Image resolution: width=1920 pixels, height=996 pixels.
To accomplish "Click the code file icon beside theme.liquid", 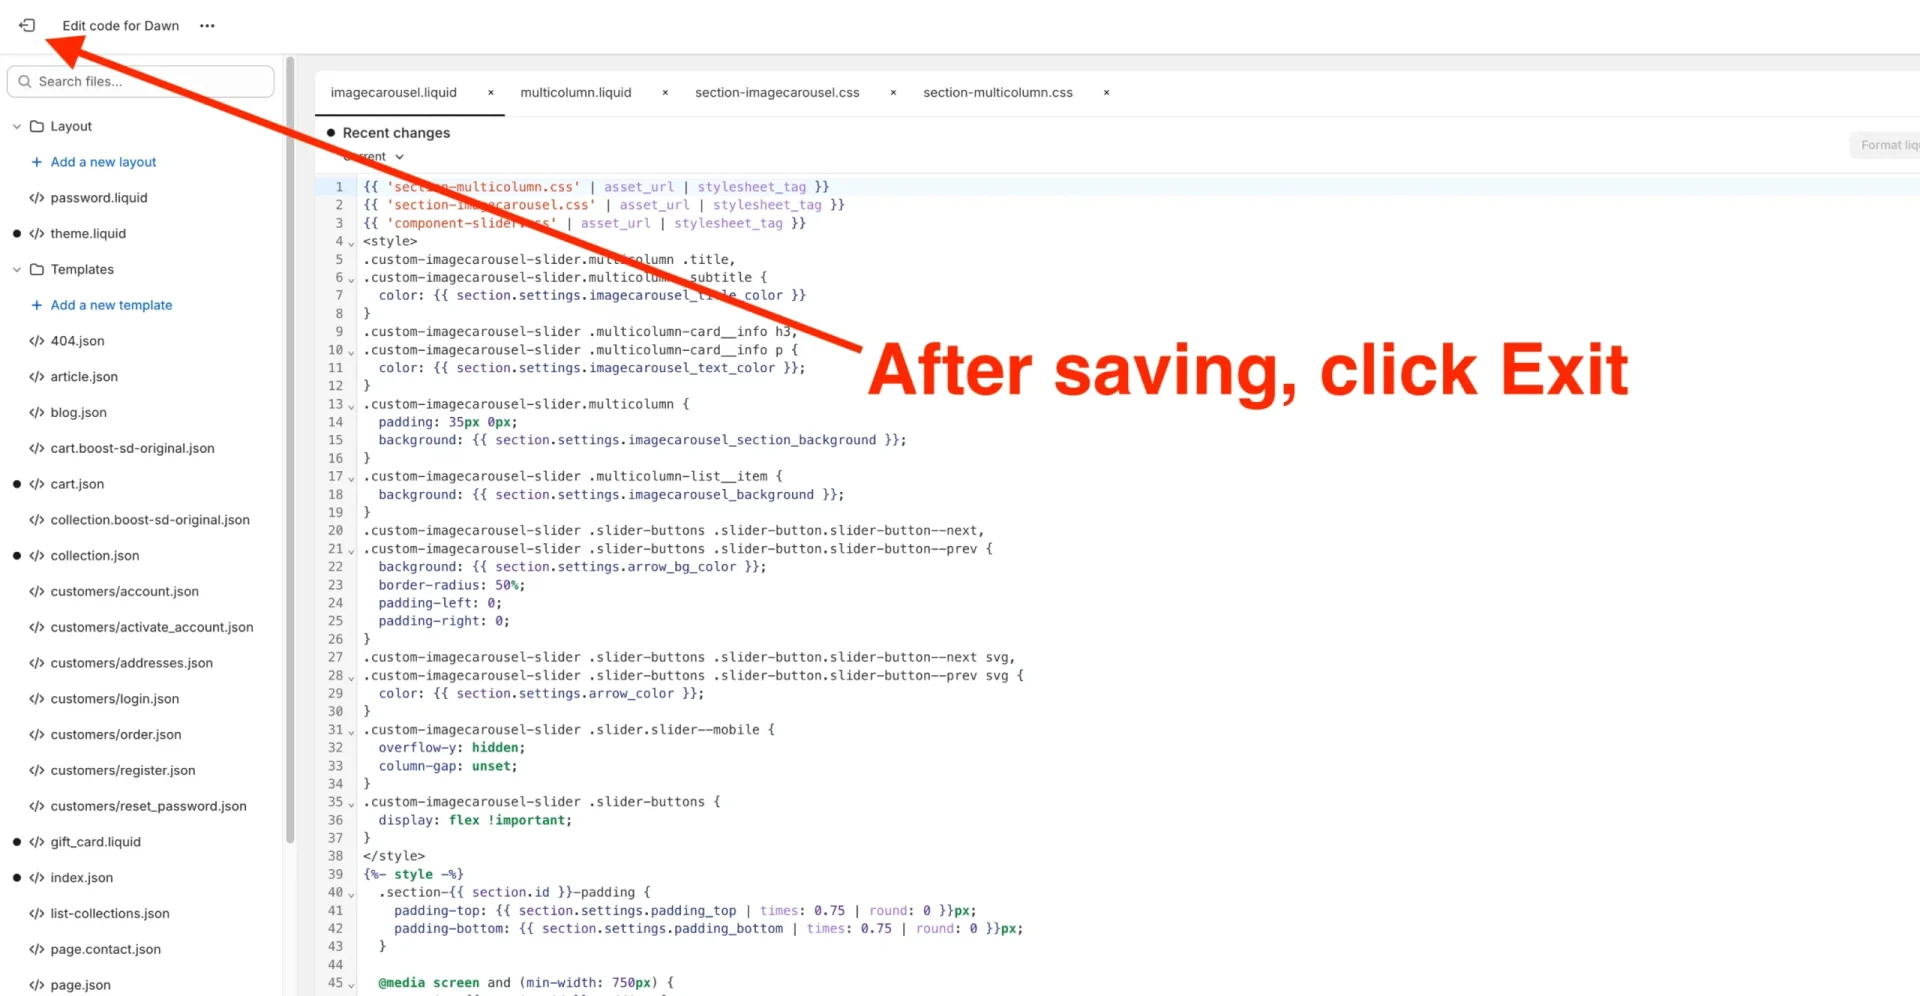I will (36, 233).
